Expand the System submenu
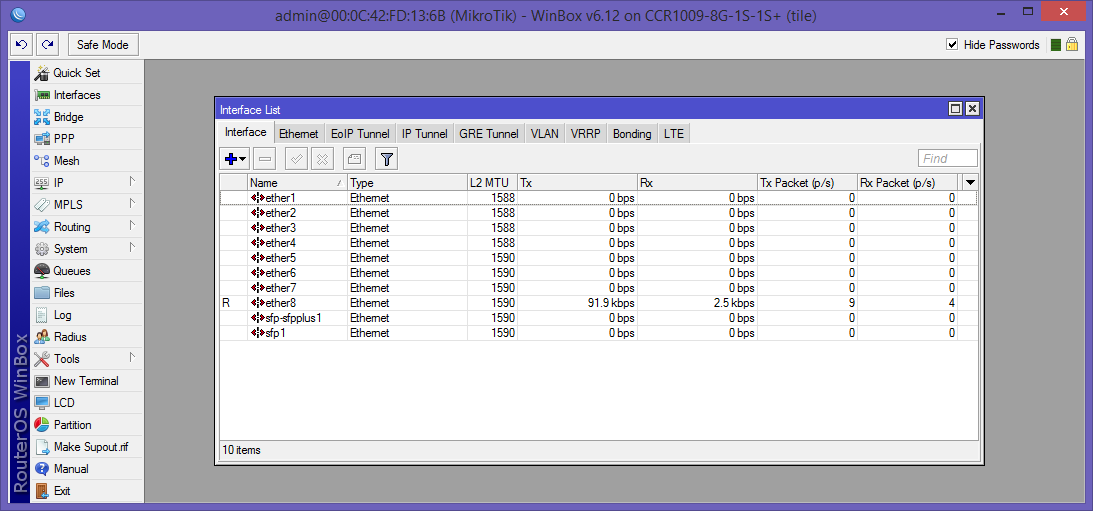Image resolution: width=1093 pixels, height=511 pixels. click(132, 248)
